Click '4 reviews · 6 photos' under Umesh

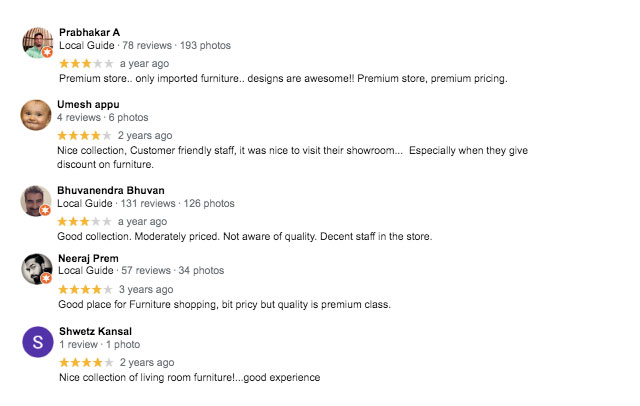tap(102, 118)
